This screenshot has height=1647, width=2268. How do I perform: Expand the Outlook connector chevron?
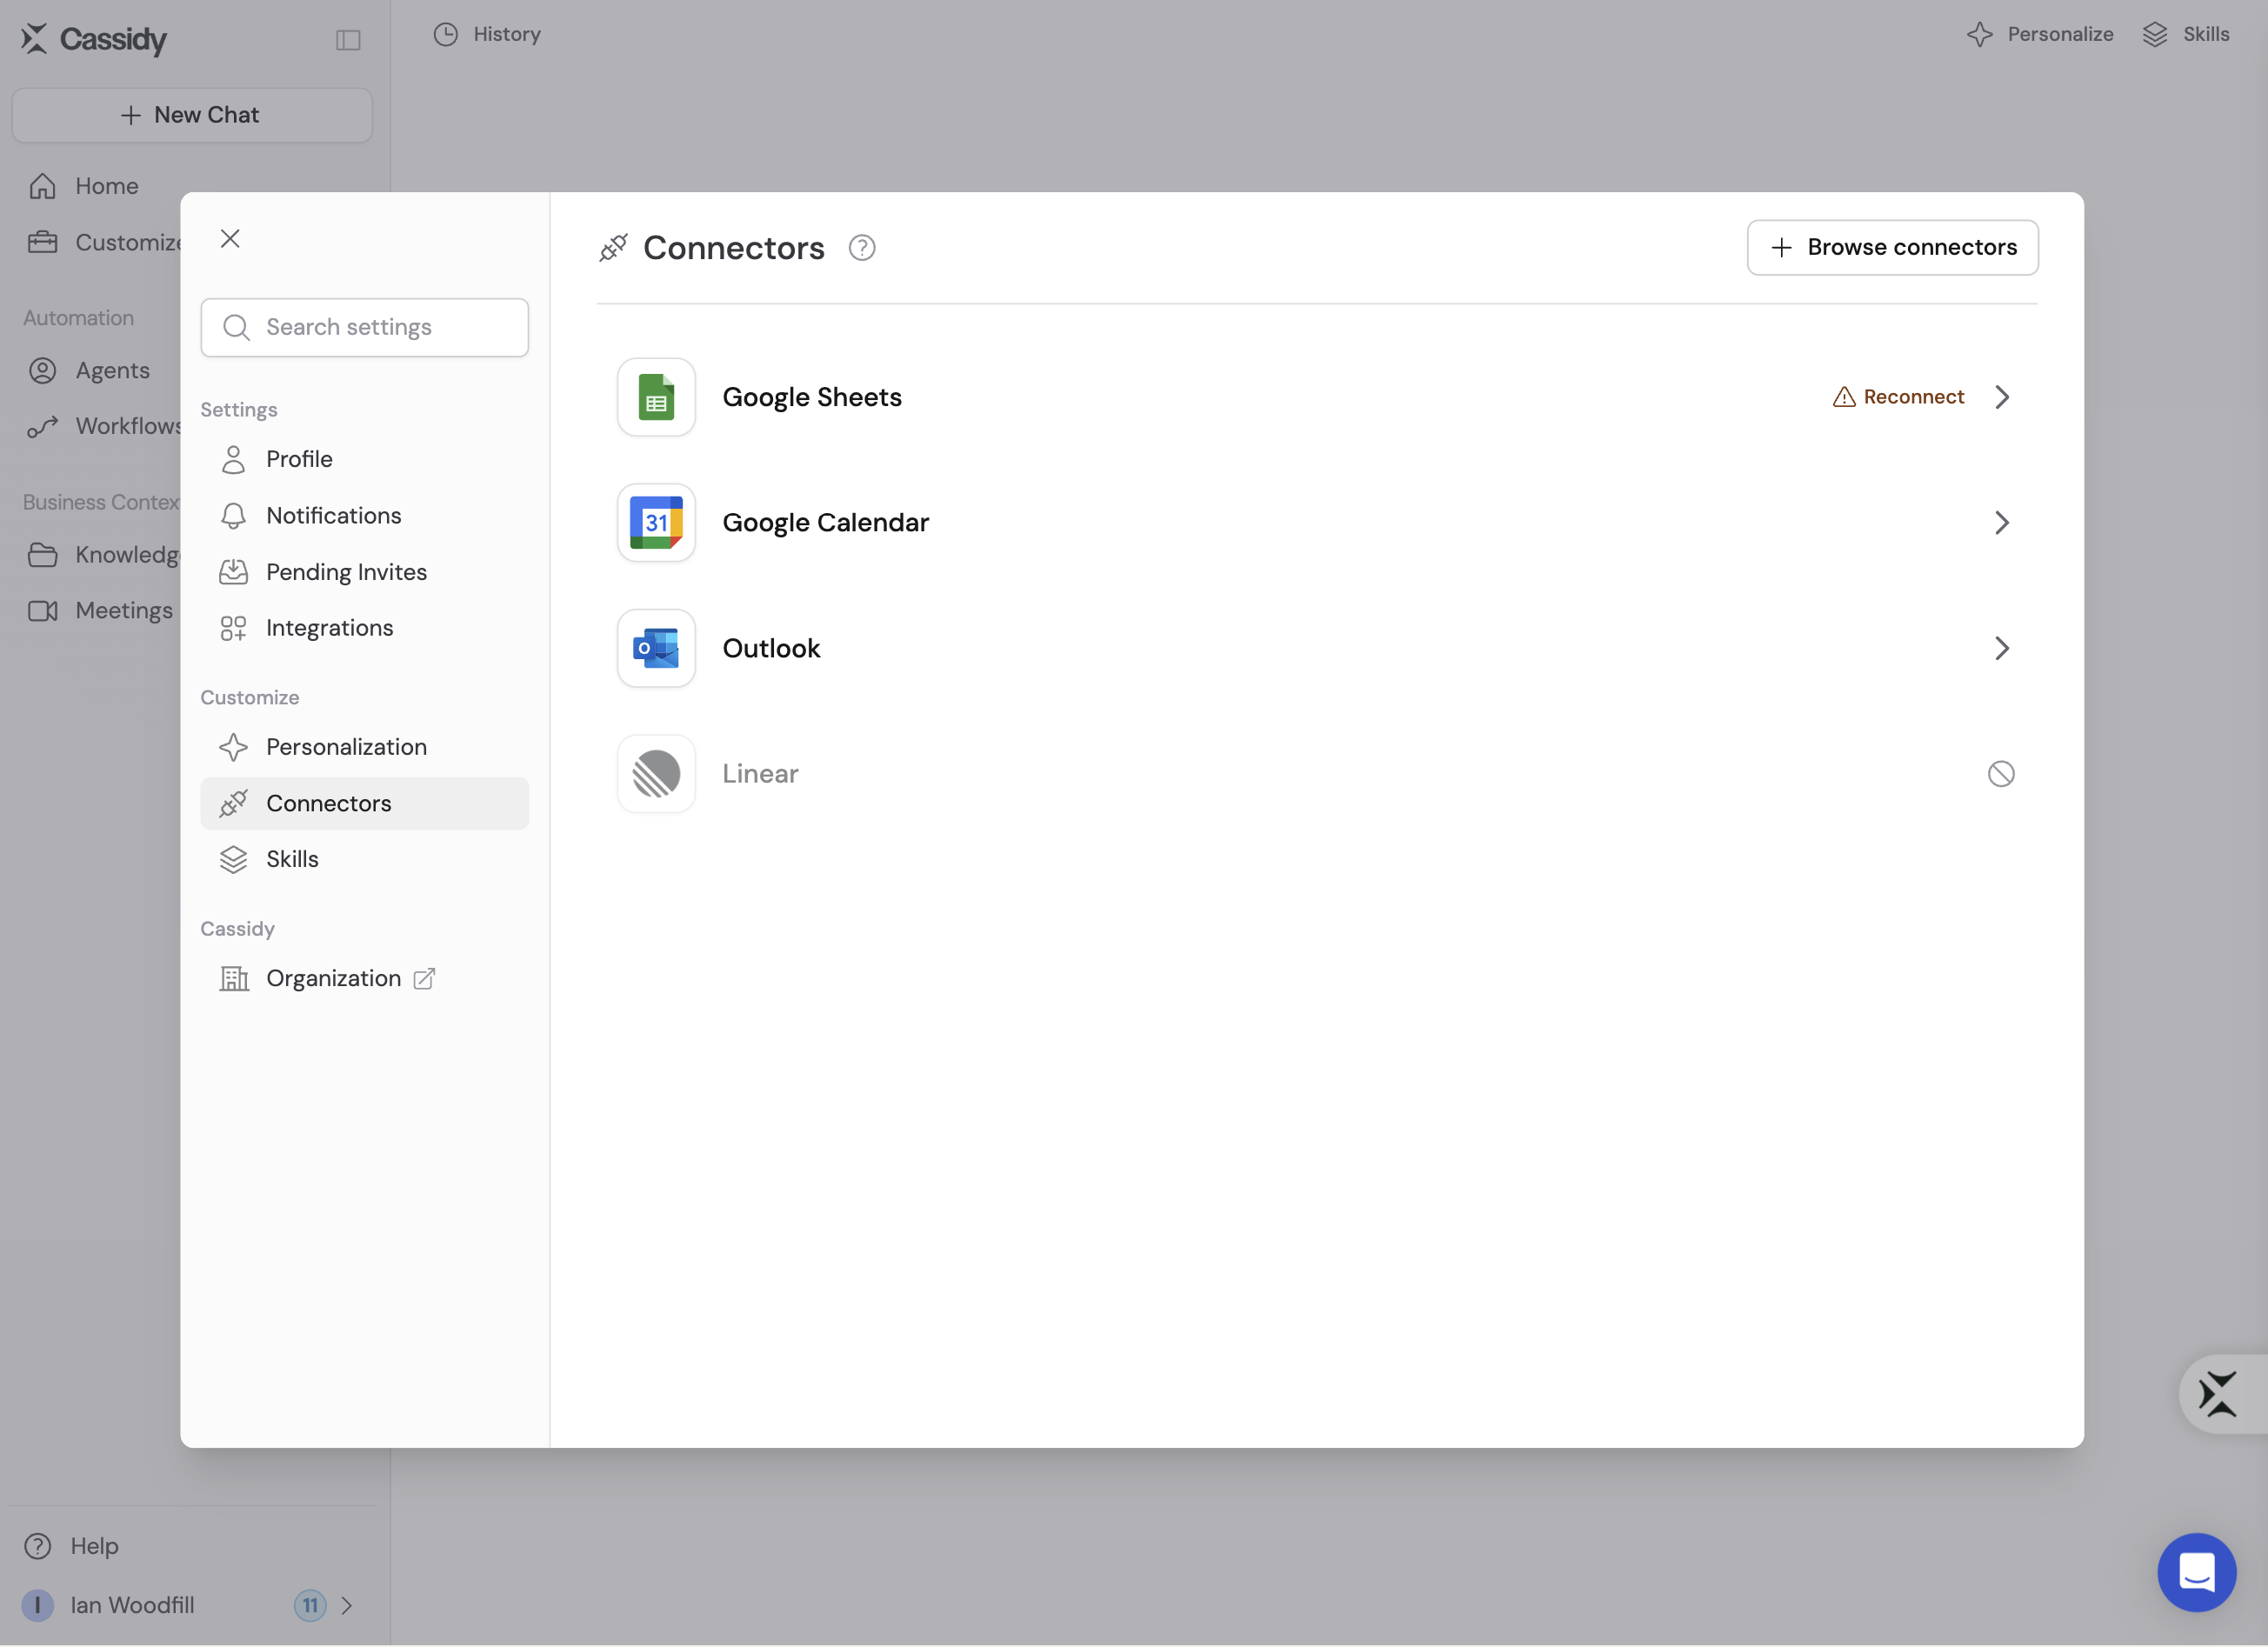2001,648
